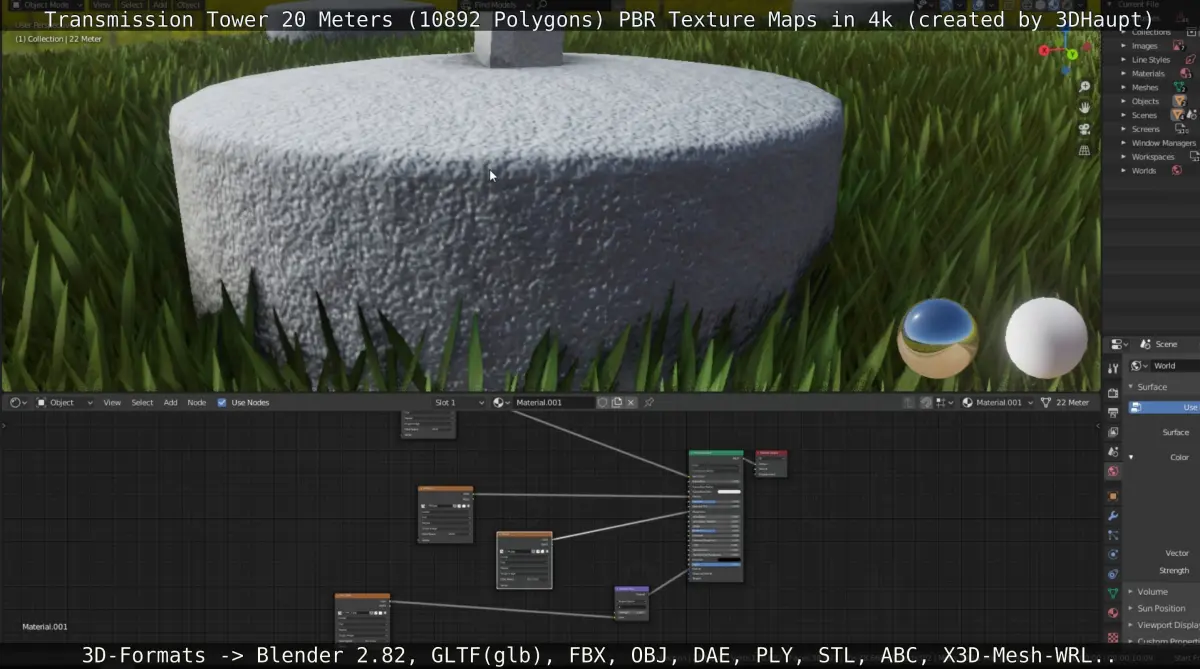Image resolution: width=1200 pixels, height=669 pixels.
Task: Expand the Objects row in outliner
Action: 1124,101
